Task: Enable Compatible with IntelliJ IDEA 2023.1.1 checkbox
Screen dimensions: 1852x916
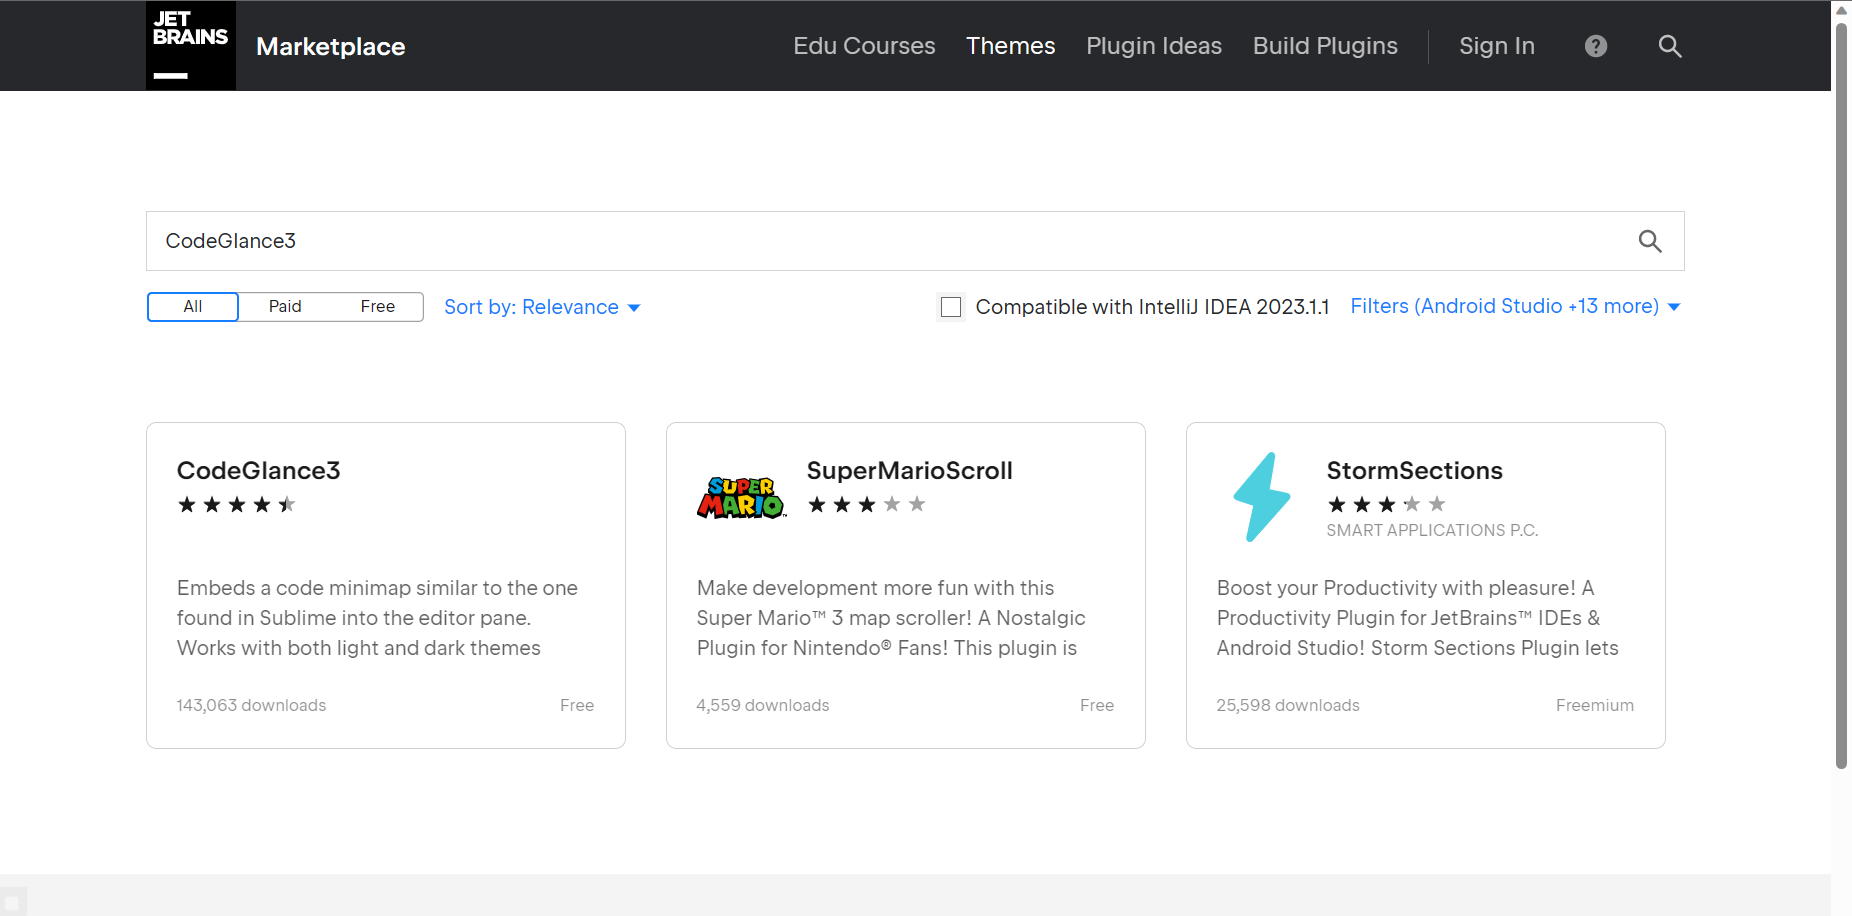Action: pyautogui.click(x=951, y=307)
